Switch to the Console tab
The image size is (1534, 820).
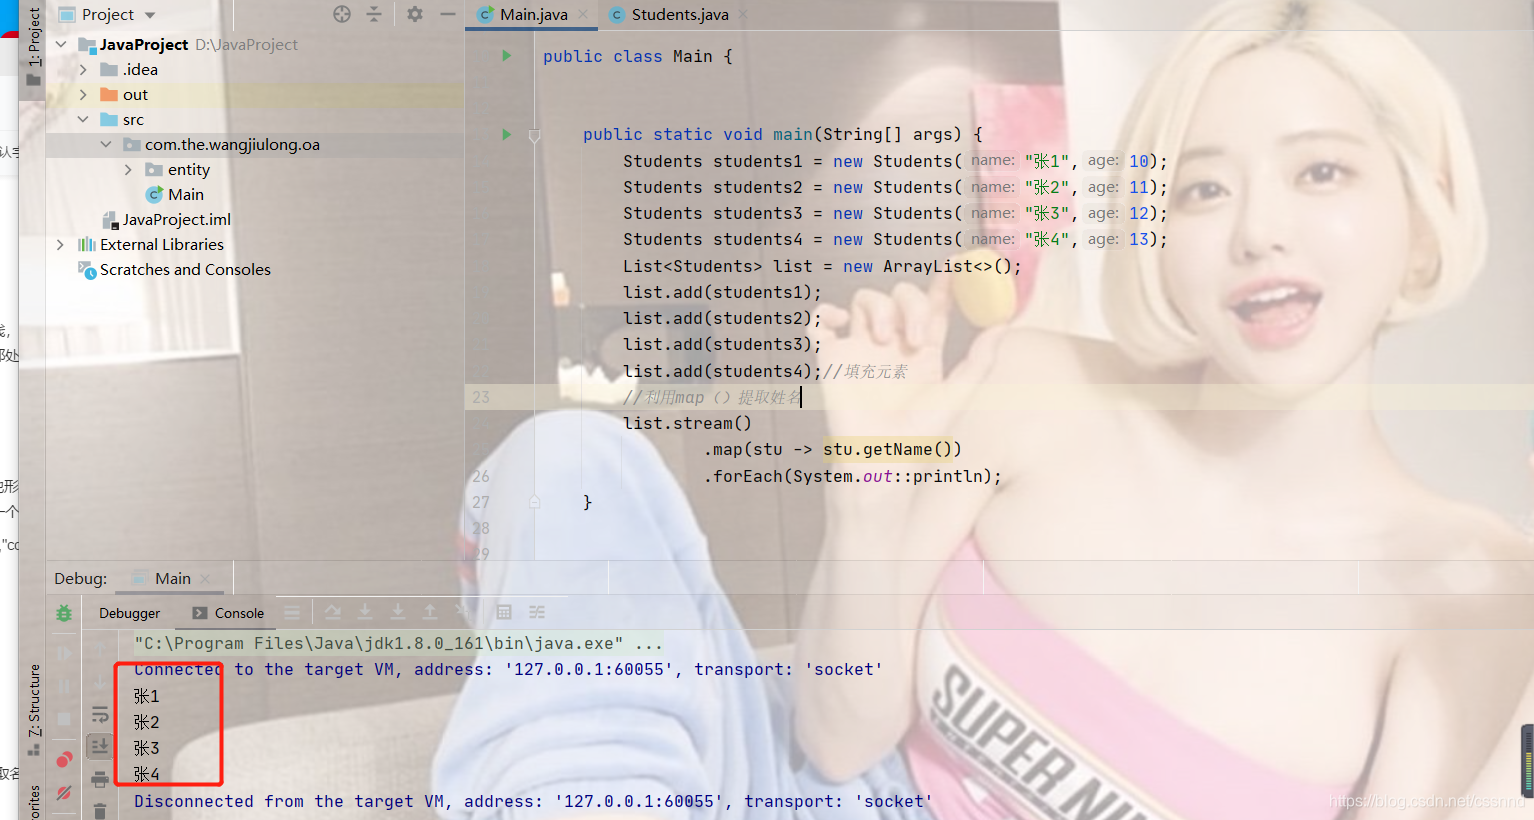click(x=228, y=613)
